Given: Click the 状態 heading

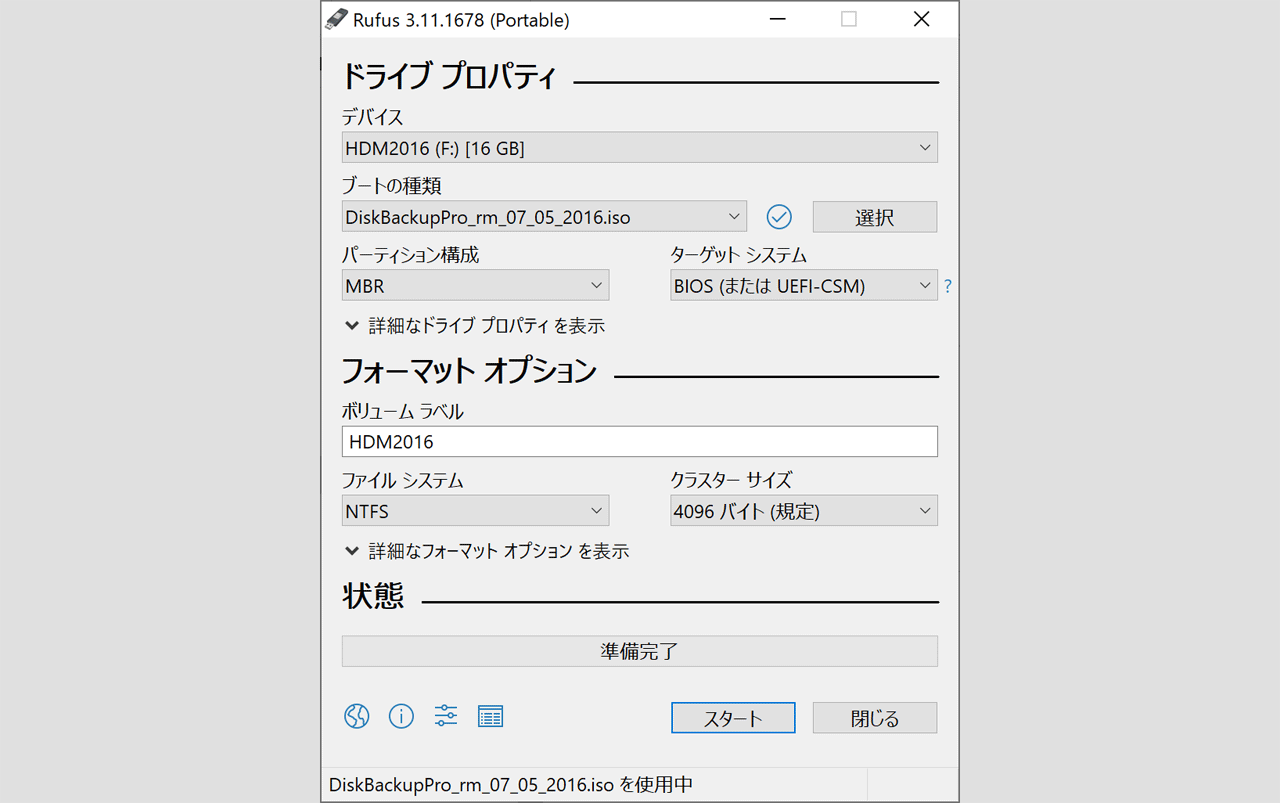Looking at the screenshot, I should point(373,596).
